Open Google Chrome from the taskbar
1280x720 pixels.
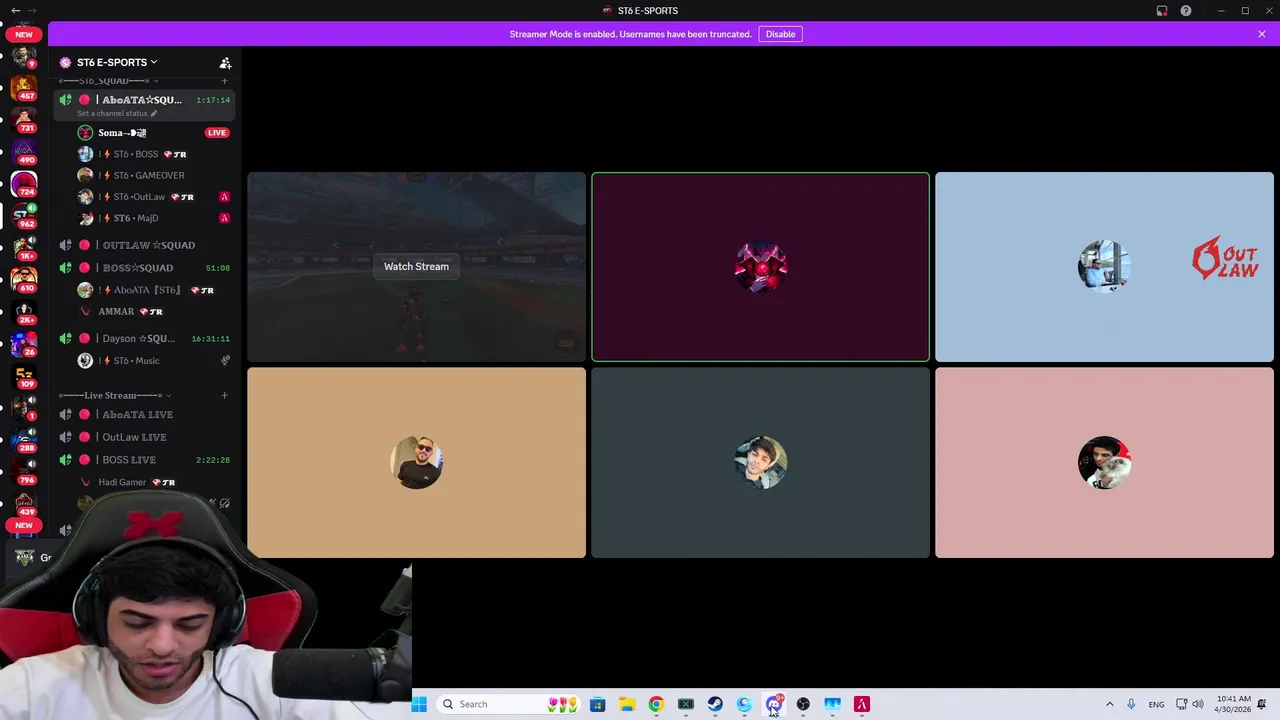656,704
